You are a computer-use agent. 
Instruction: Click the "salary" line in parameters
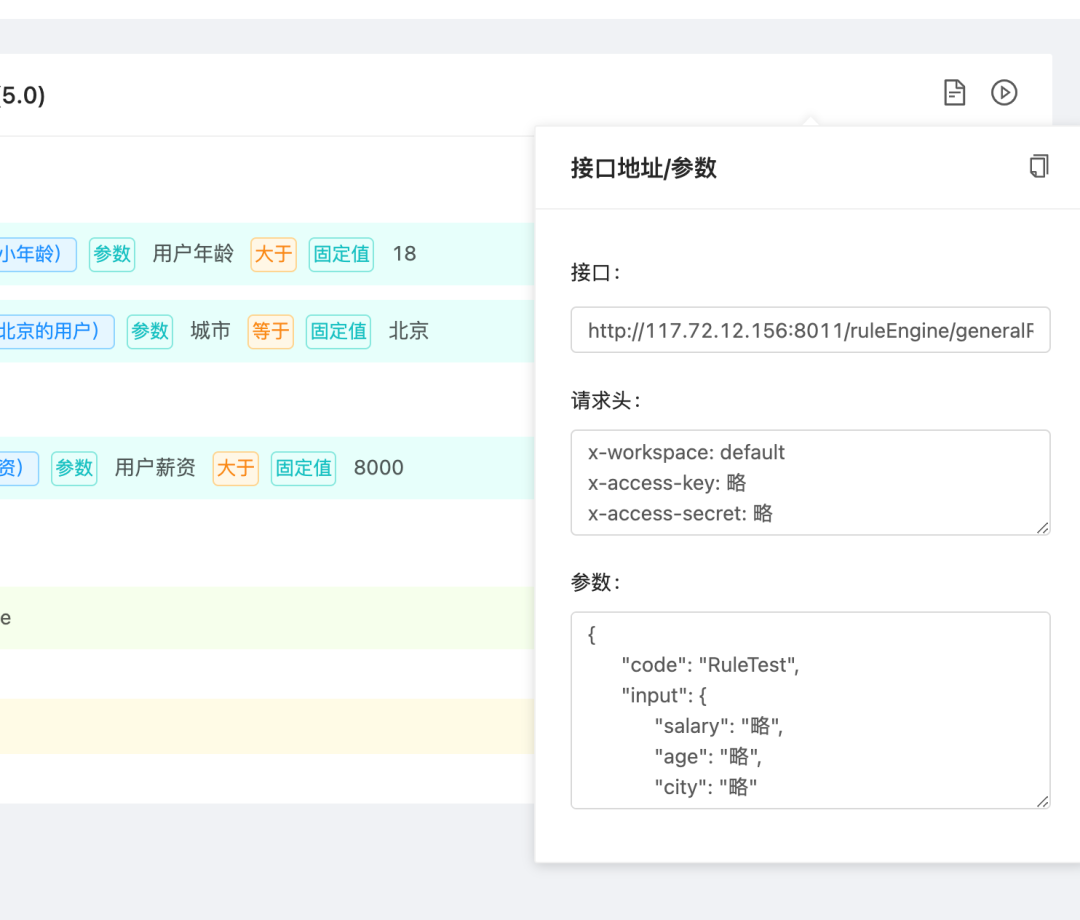718,726
